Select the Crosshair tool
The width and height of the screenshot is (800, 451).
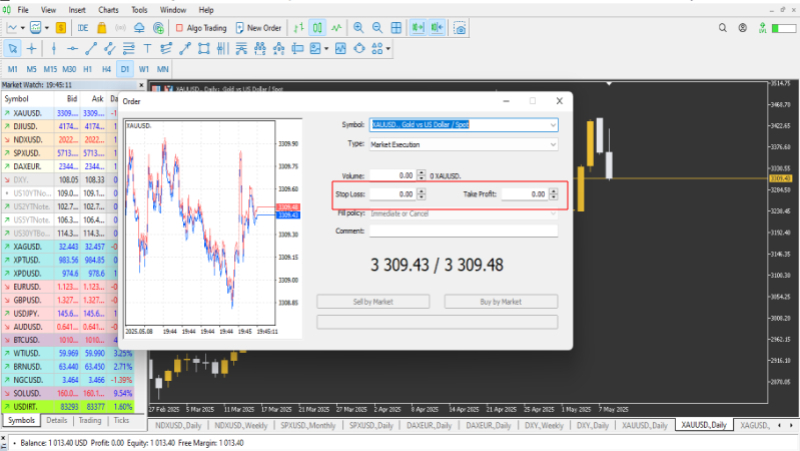tap(32, 48)
